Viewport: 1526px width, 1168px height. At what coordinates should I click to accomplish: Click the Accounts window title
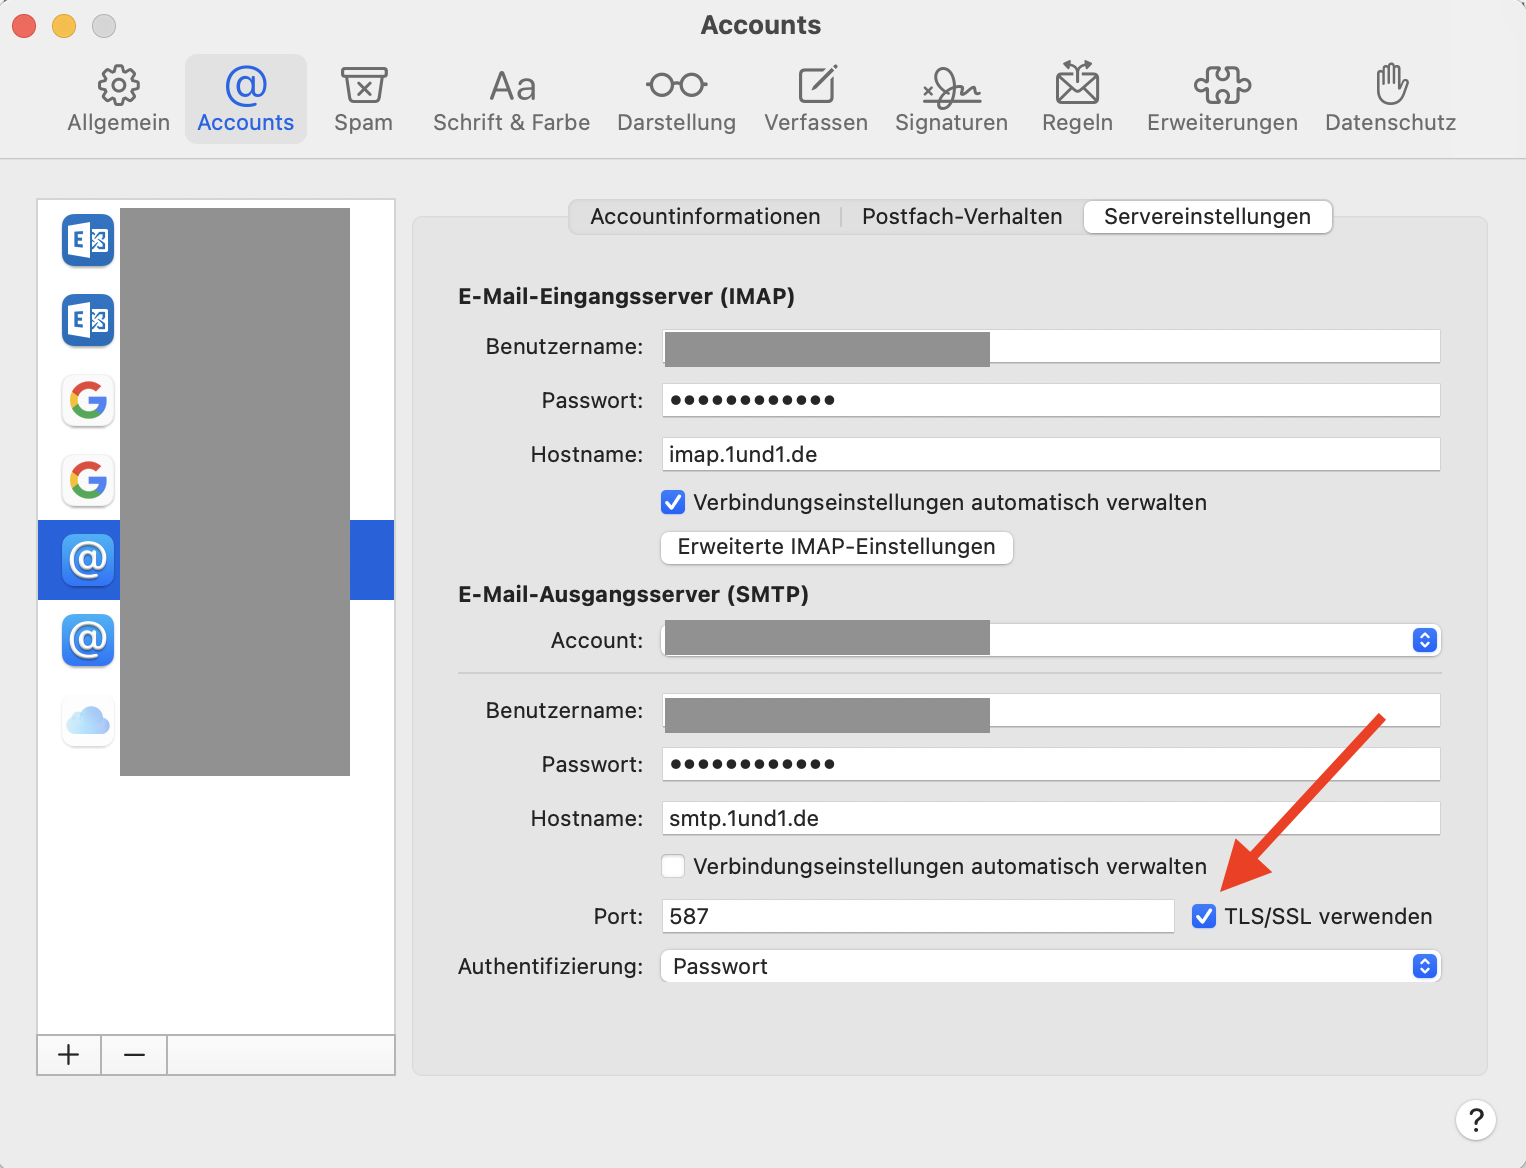(x=761, y=25)
